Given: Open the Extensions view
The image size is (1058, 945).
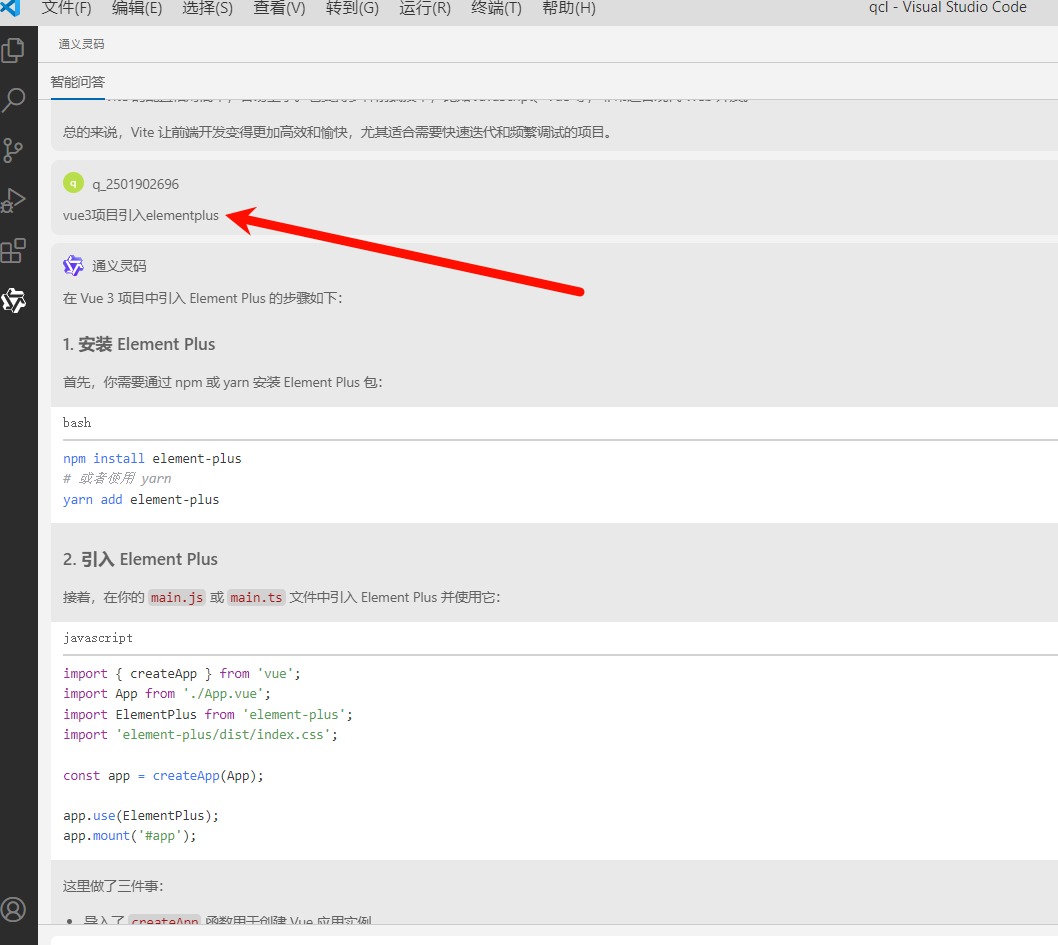Looking at the screenshot, I should click(x=13, y=251).
